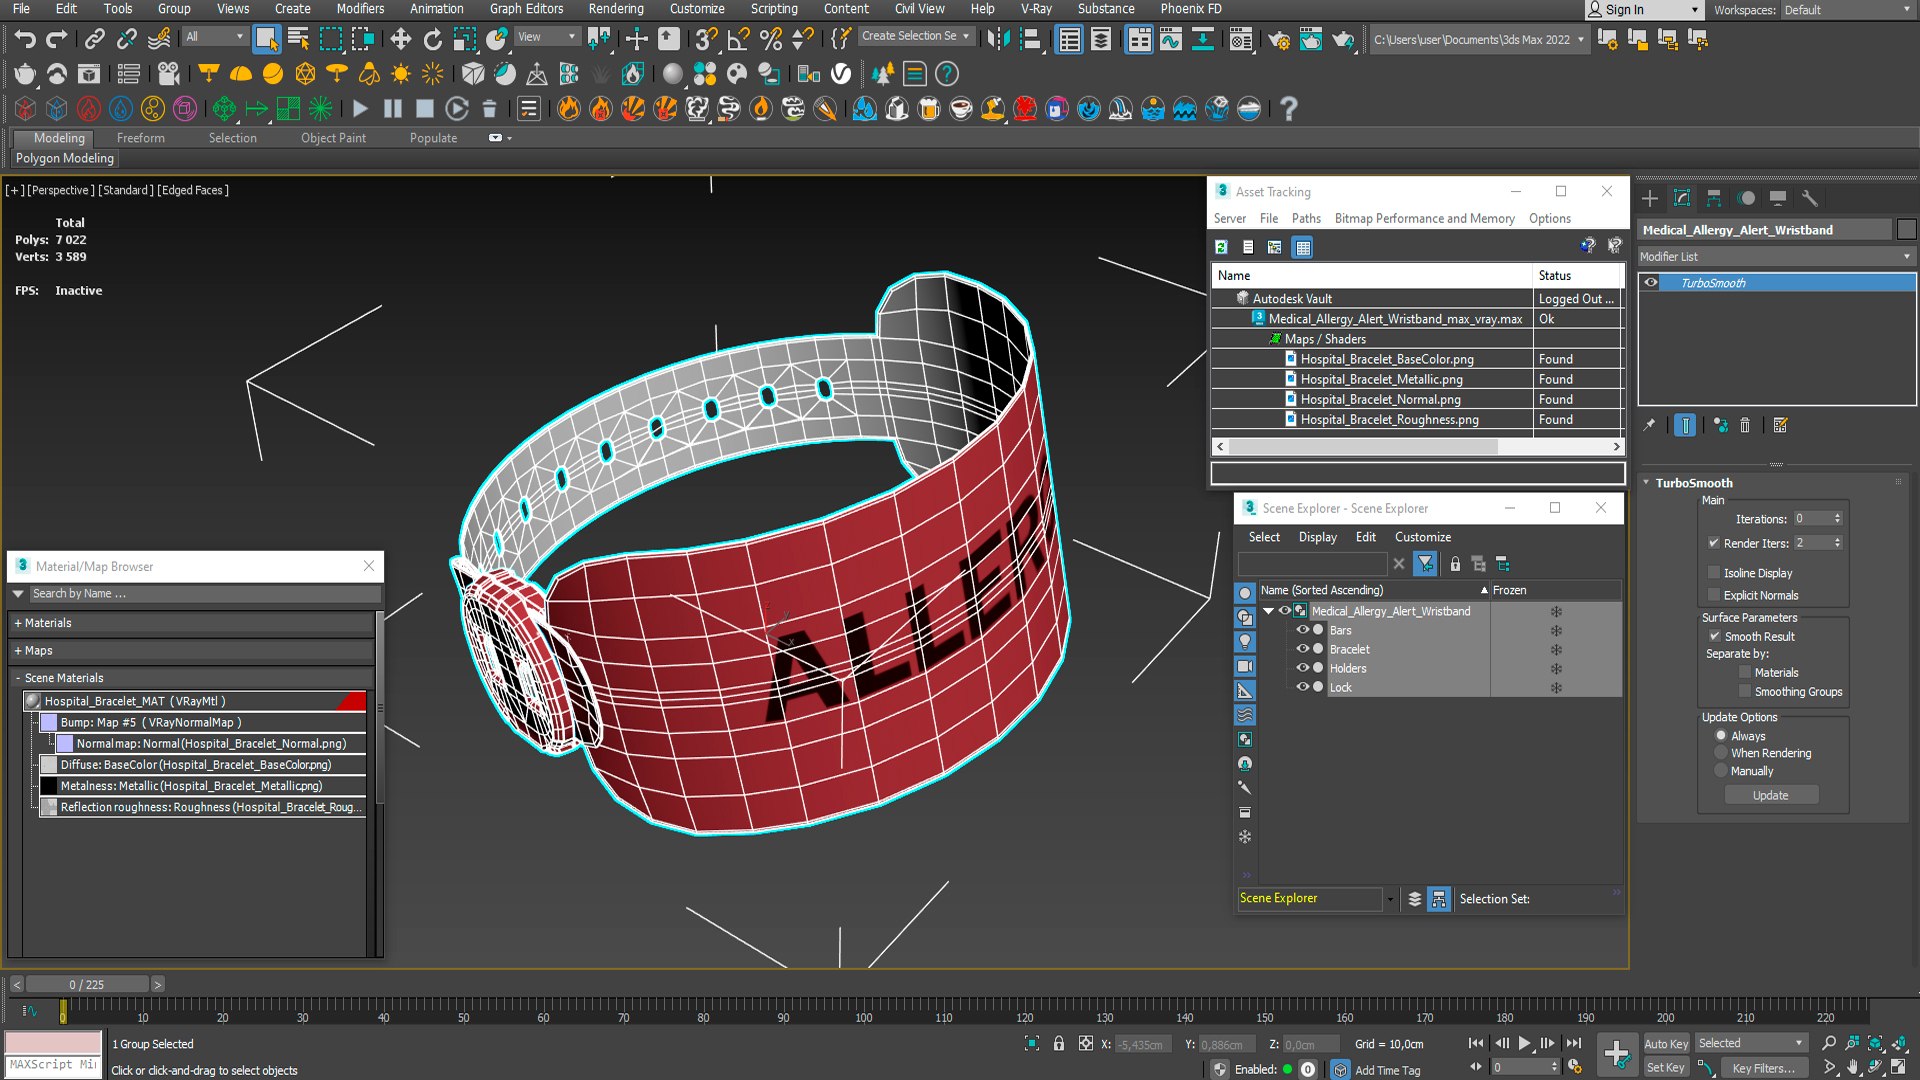1920x1080 pixels.
Task: Select the Rotate transform tool
Action: point(432,39)
